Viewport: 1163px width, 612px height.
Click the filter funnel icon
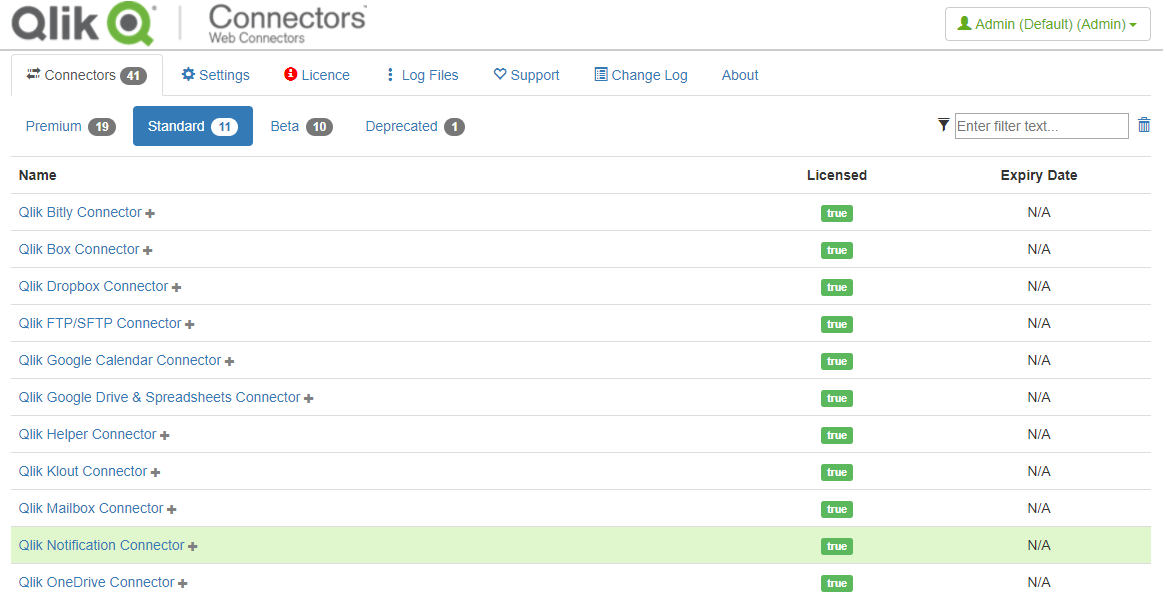[943, 125]
